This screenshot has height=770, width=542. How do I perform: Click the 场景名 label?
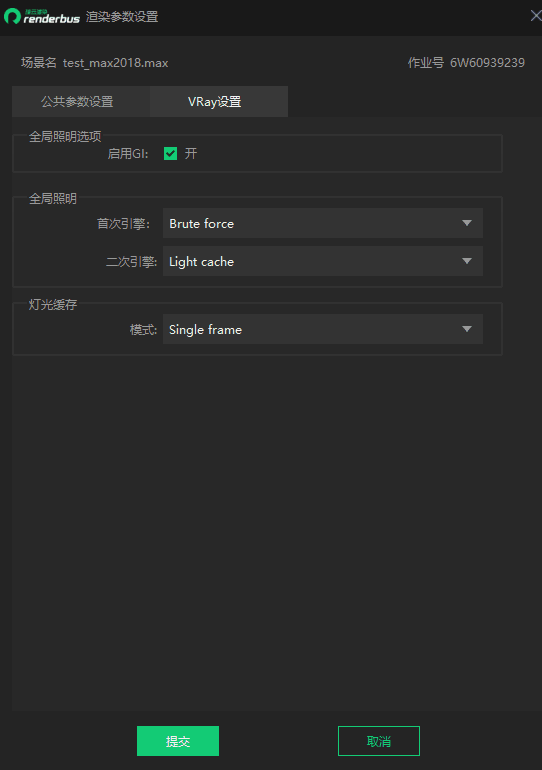pyautogui.click(x=39, y=63)
